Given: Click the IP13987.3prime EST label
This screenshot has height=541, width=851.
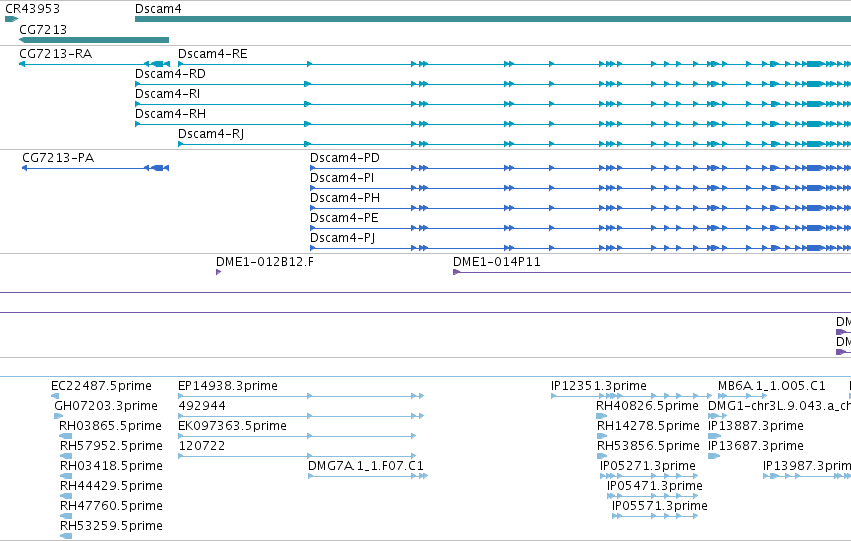Looking at the screenshot, I should 806,466.
